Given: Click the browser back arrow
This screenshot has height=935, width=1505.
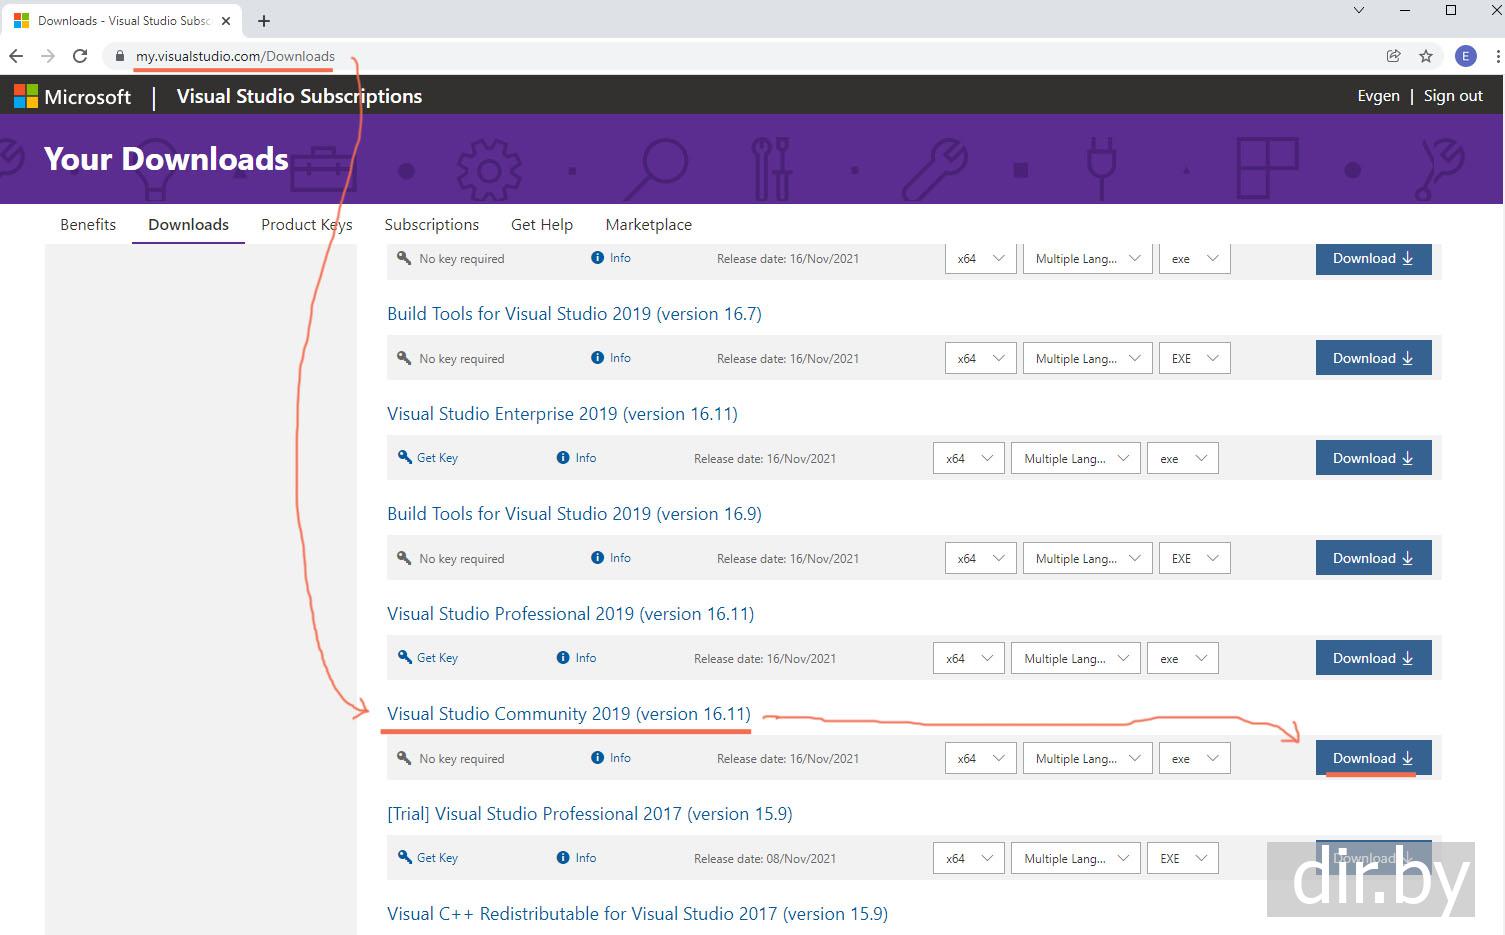Looking at the screenshot, I should (16, 56).
